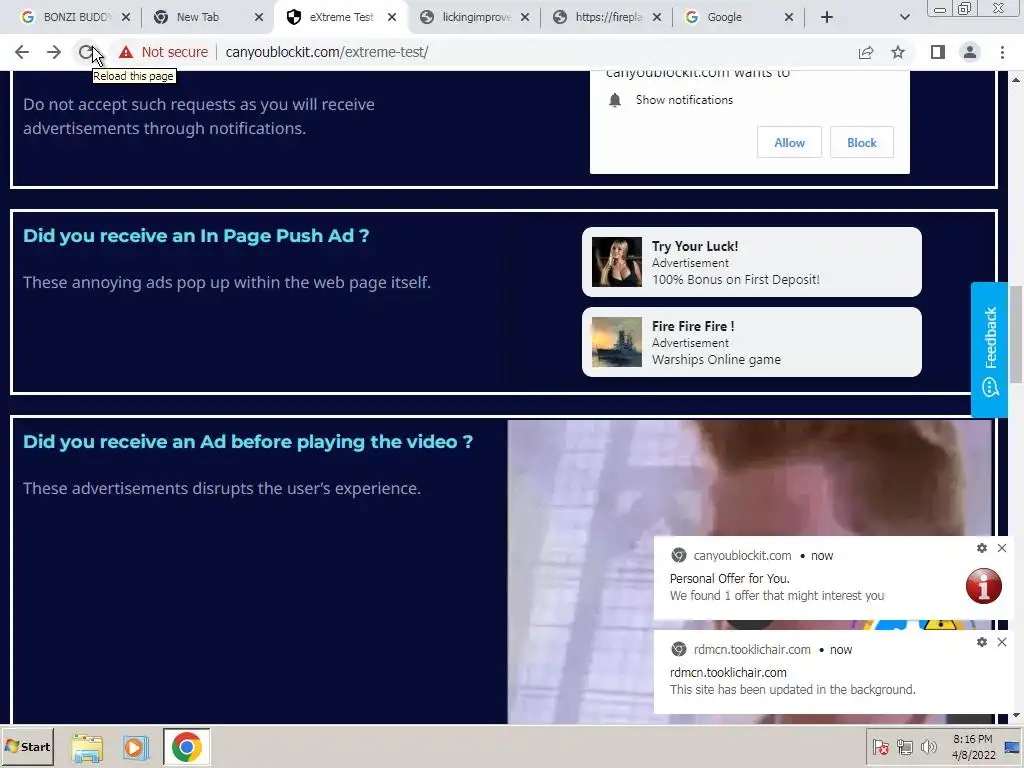
Task: Dismiss the canyoublockit.com notification
Action: click(x=1002, y=548)
